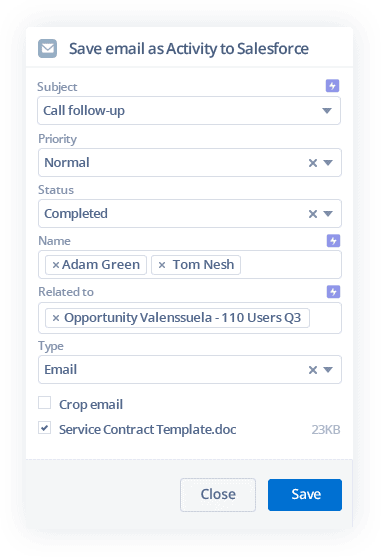Expand the Status dropdown arrow
The height and width of the screenshot is (557, 381).
pos(328,214)
